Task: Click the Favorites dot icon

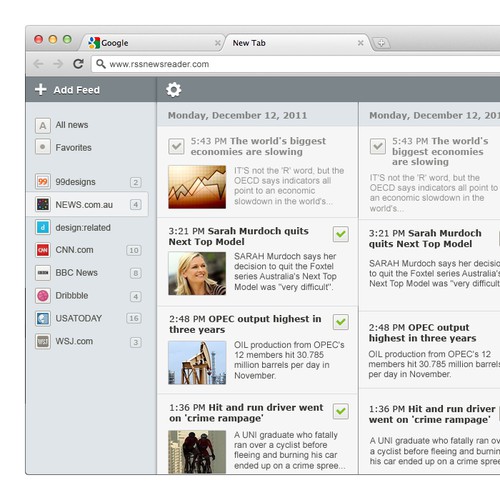Action: click(x=43, y=147)
